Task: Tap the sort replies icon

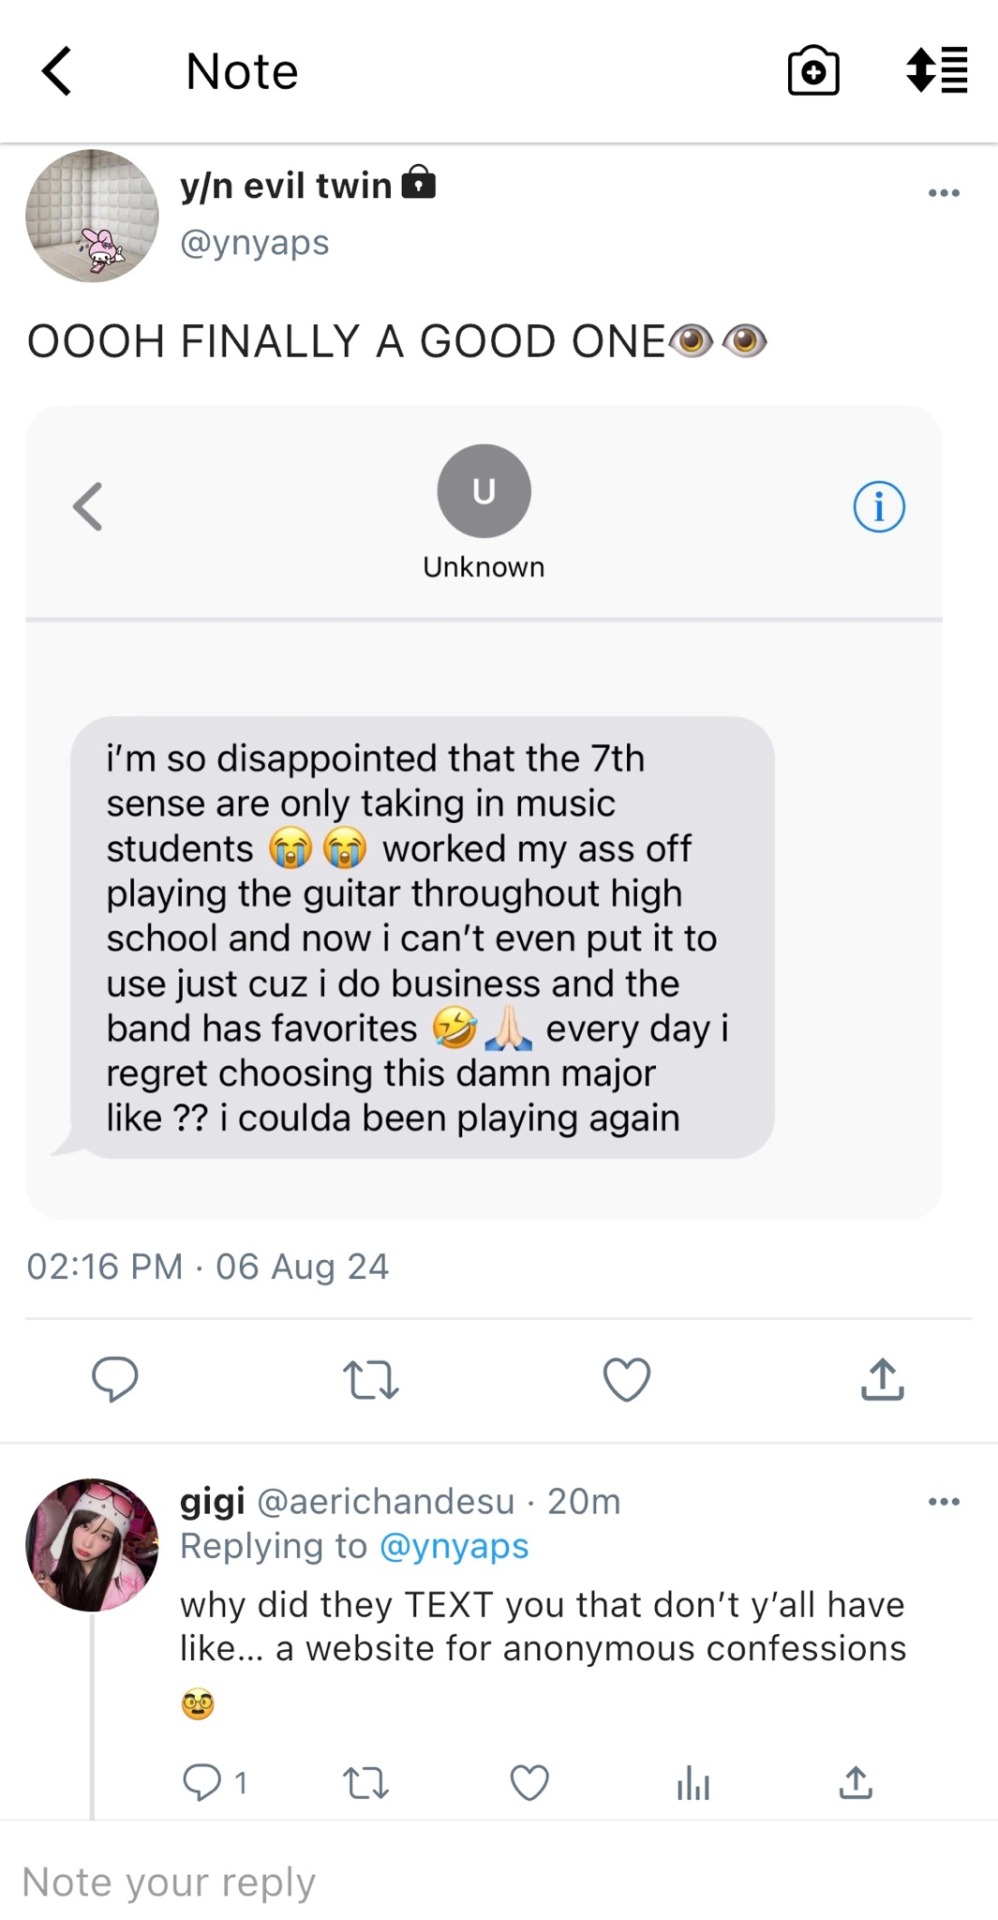Action: click(937, 71)
